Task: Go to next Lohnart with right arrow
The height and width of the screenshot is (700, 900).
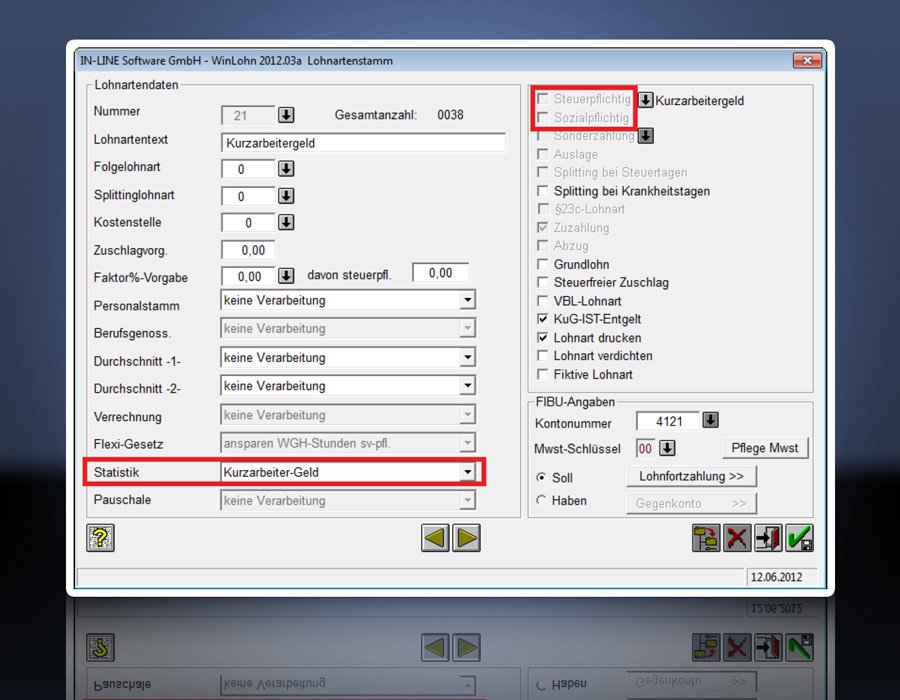Action: pyautogui.click(x=466, y=538)
